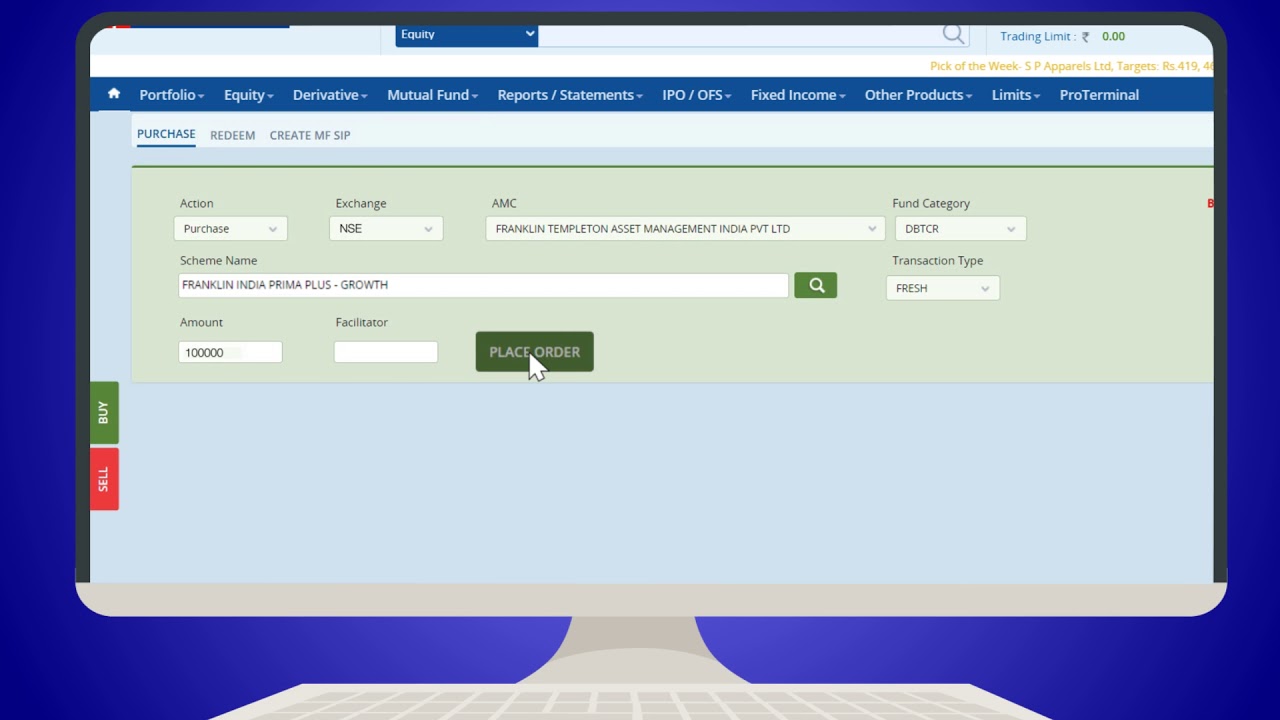Open the Equity menu in the navbar
Image resolution: width=1280 pixels, height=720 pixels.
click(249, 95)
